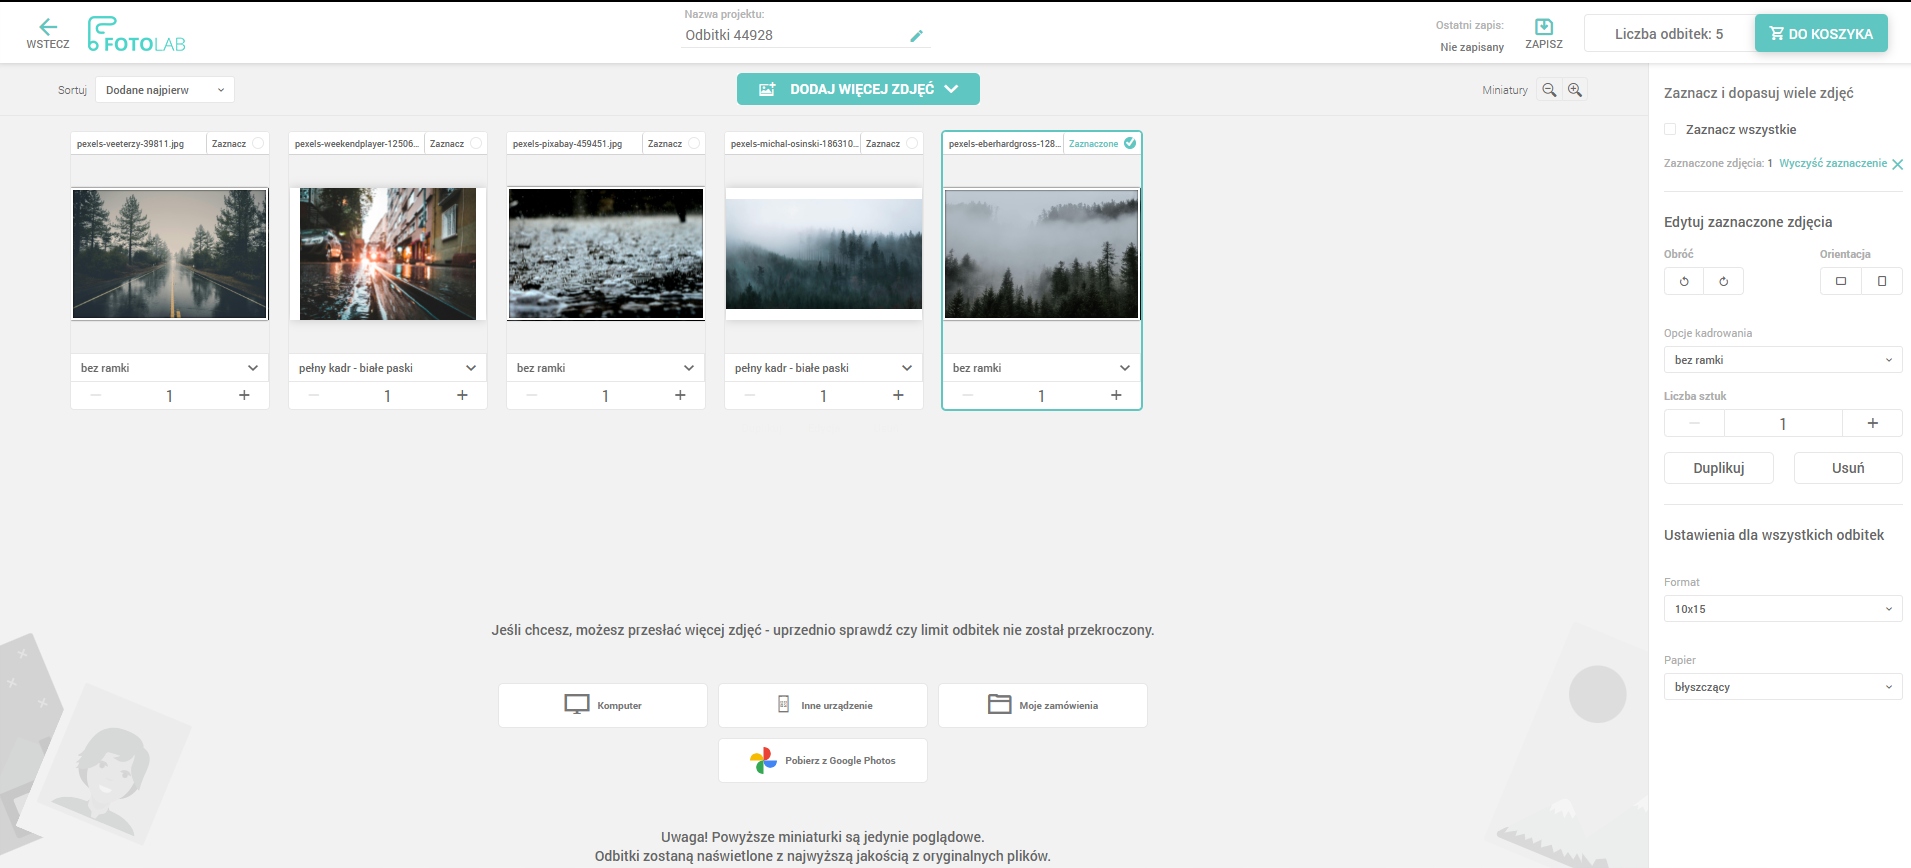Open the Papier błyszczący dropdown
The width and height of the screenshot is (1911, 868).
click(1783, 687)
